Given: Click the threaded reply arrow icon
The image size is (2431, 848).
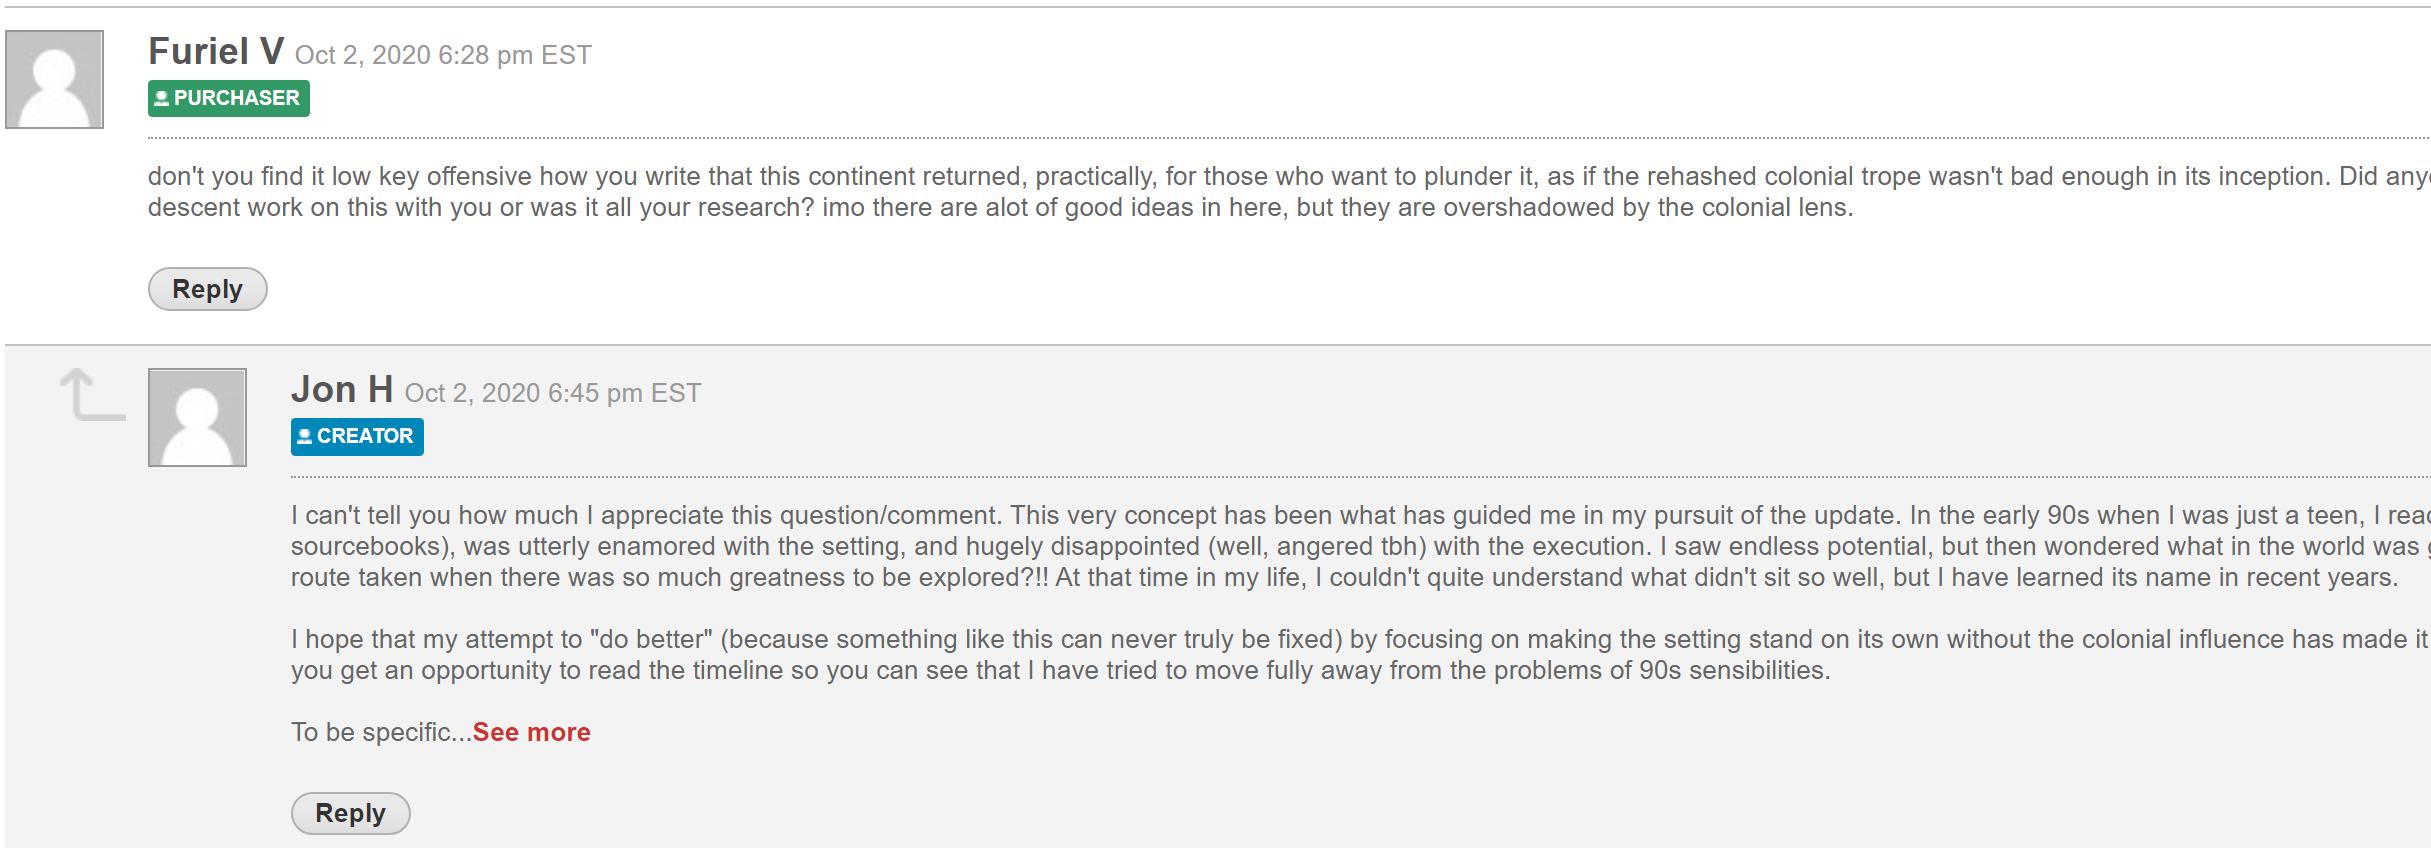Looking at the screenshot, I should [92, 395].
